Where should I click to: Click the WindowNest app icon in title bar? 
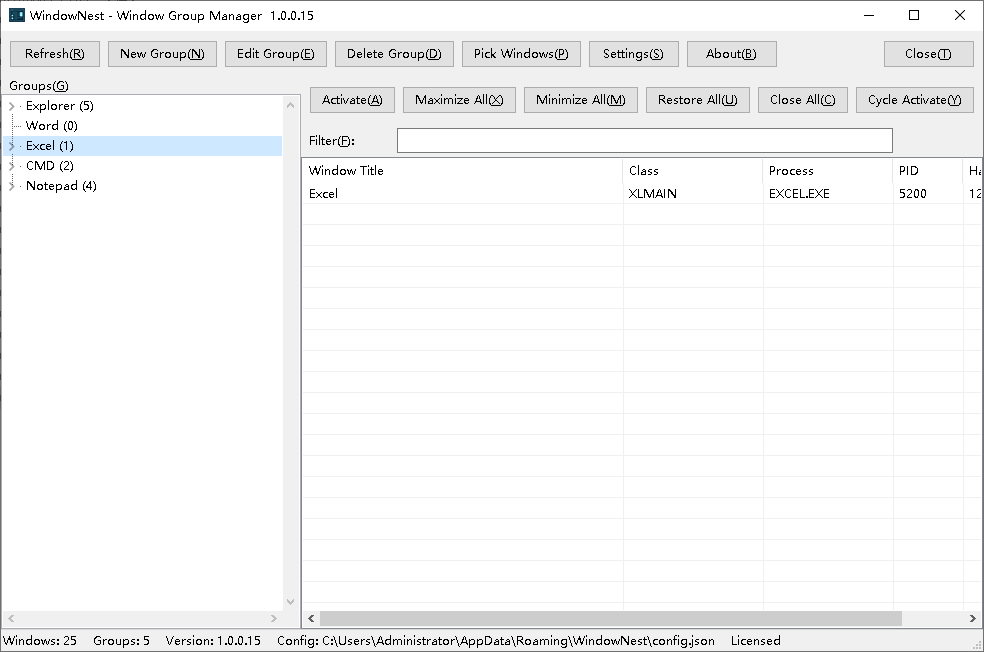pos(17,15)
